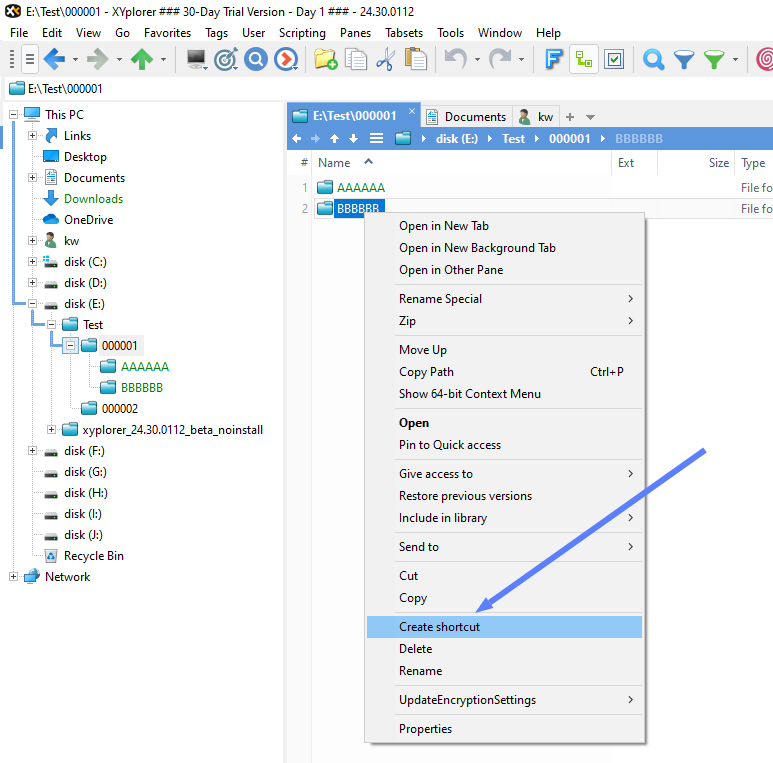
Task: Click breadcrumb bar up arrow
Action: [334, 139]
